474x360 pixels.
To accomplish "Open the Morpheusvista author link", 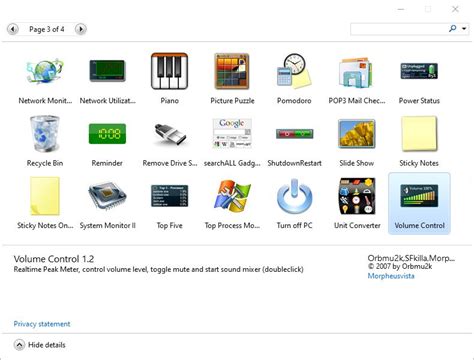I will 391,276.
